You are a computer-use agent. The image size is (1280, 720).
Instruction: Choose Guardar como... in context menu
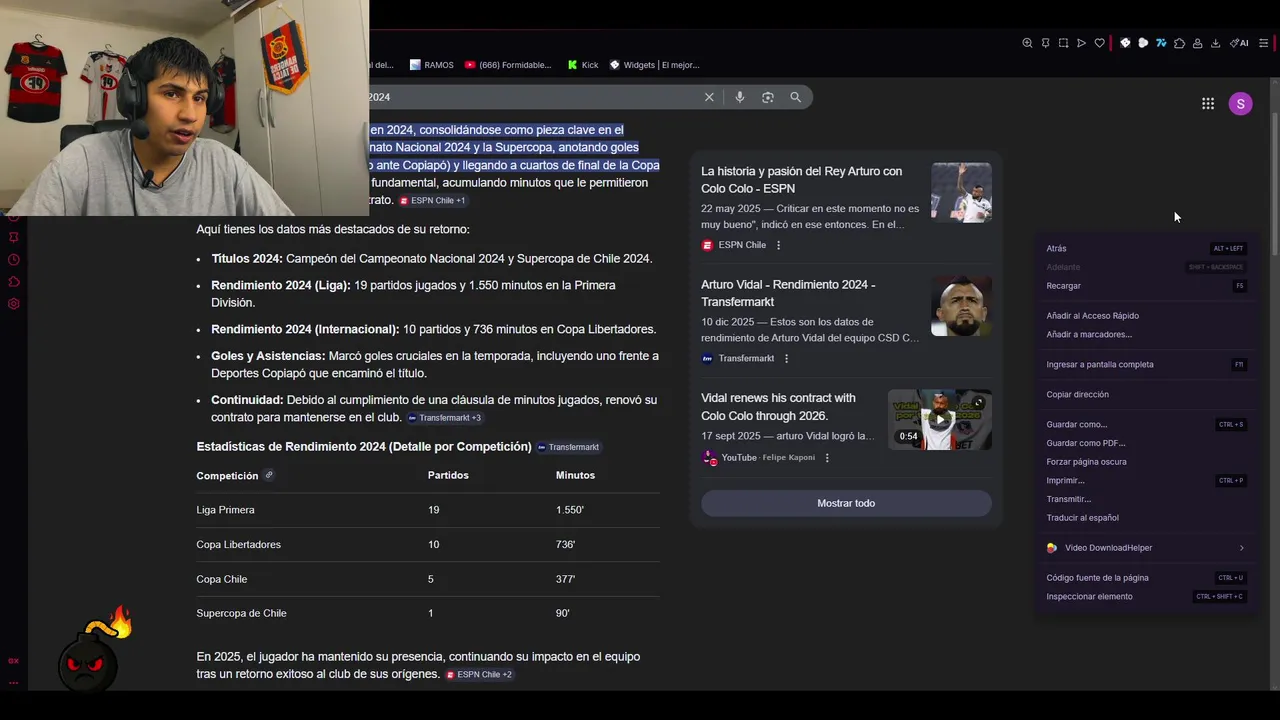coord(1145,424)
